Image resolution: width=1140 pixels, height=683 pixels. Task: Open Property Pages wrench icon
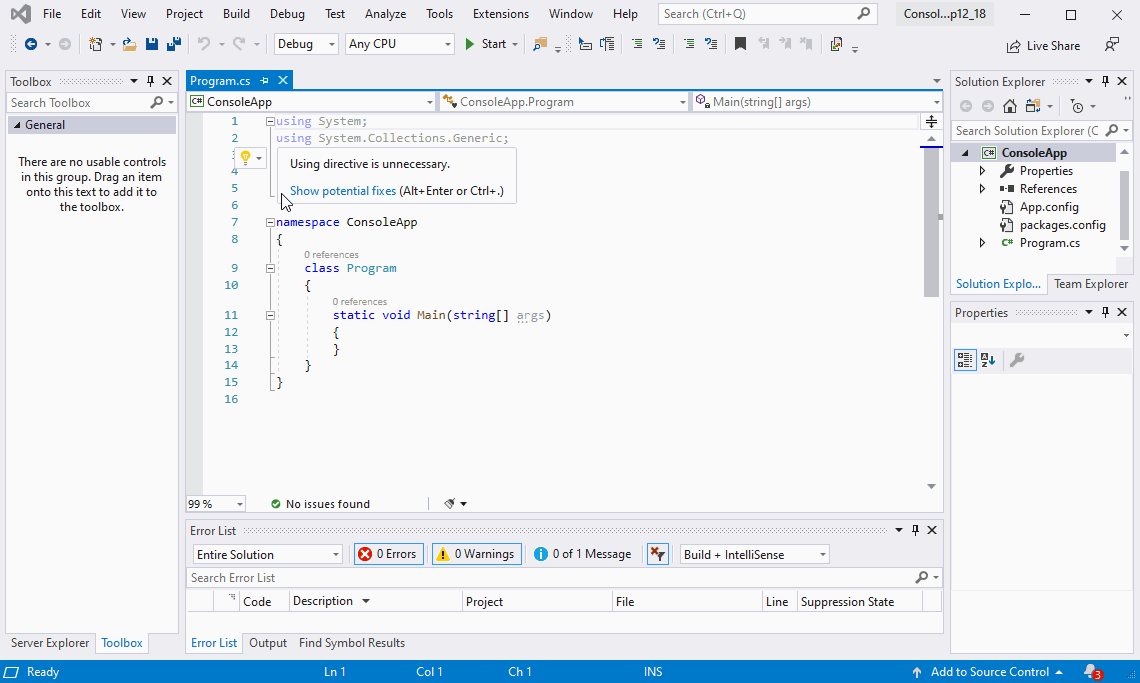[1017, 359]
